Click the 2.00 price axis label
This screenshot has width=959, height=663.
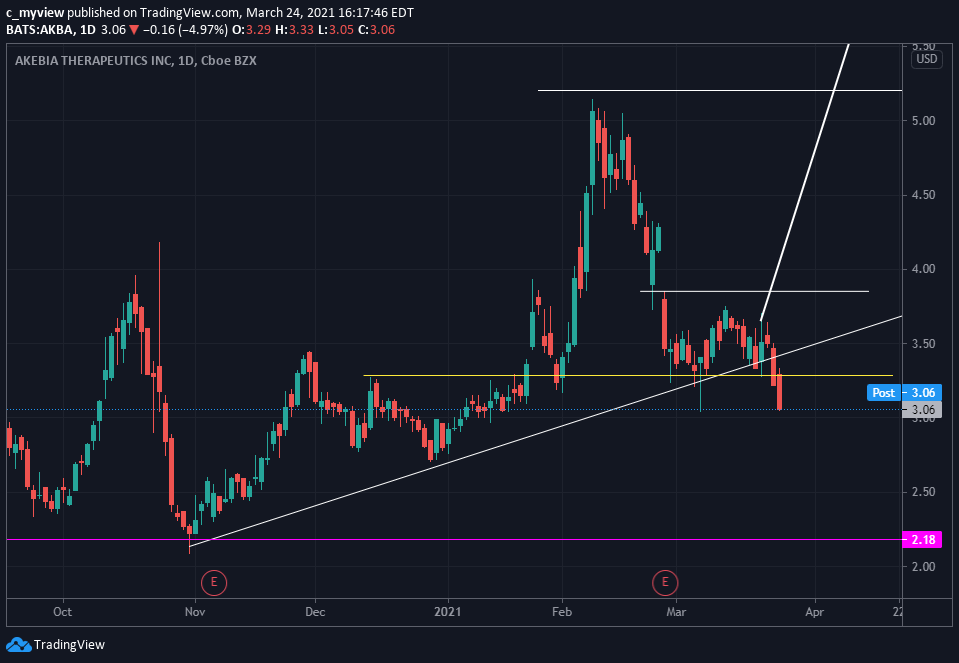923,566
